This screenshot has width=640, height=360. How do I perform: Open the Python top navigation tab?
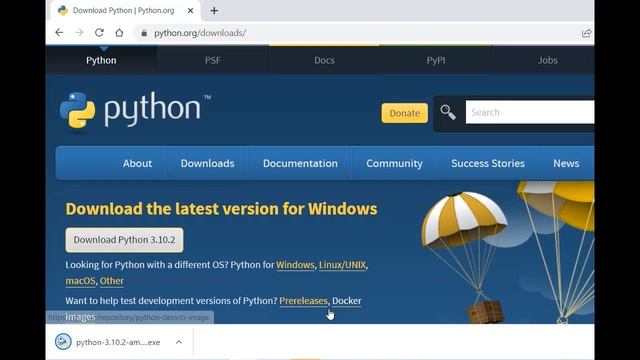[101, 60]
